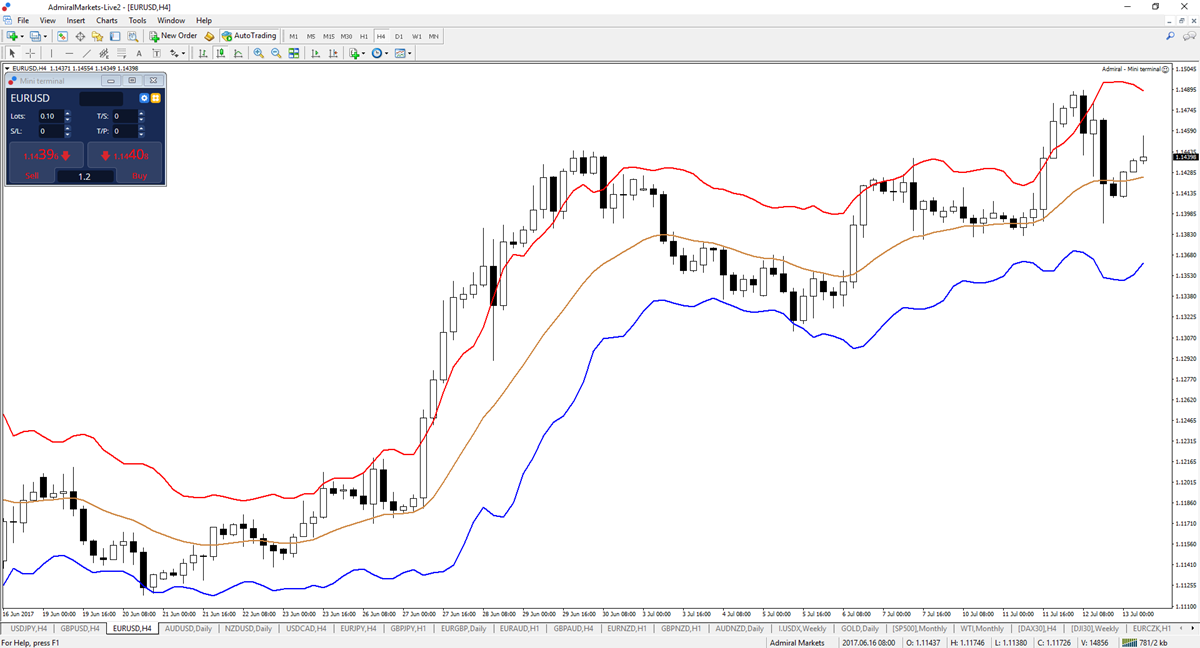Switch chart to Candlesticks mode

point(221,53)
